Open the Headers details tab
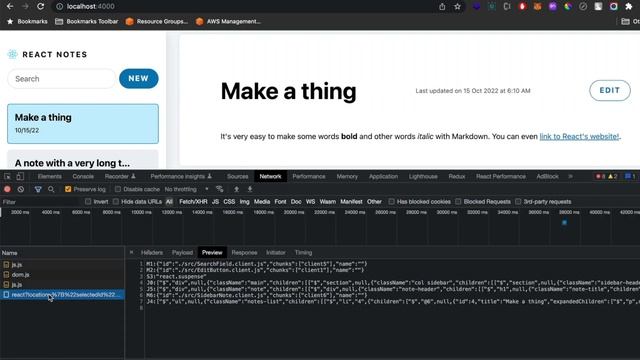 tap(151, 253)
